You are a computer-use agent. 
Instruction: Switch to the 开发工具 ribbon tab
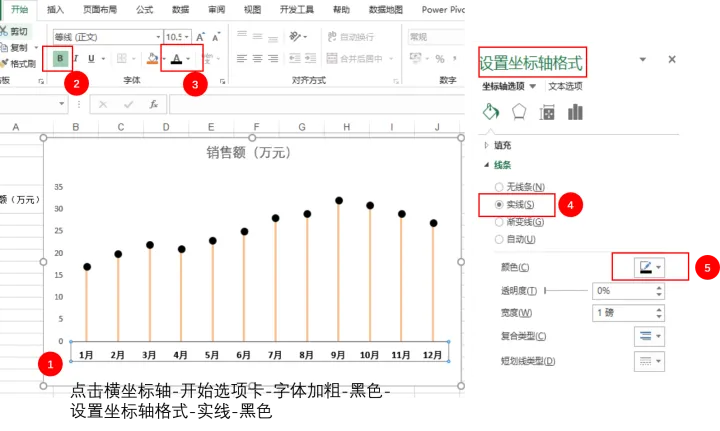coord(297,9)
